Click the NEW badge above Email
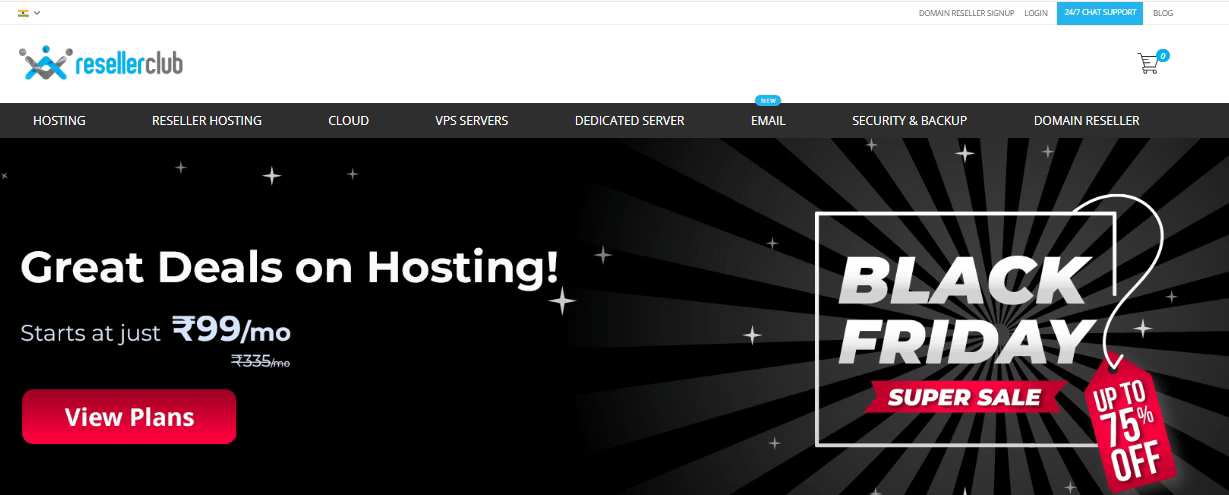This screenshot has width=1229, height=495. click(x=768, y=101)
